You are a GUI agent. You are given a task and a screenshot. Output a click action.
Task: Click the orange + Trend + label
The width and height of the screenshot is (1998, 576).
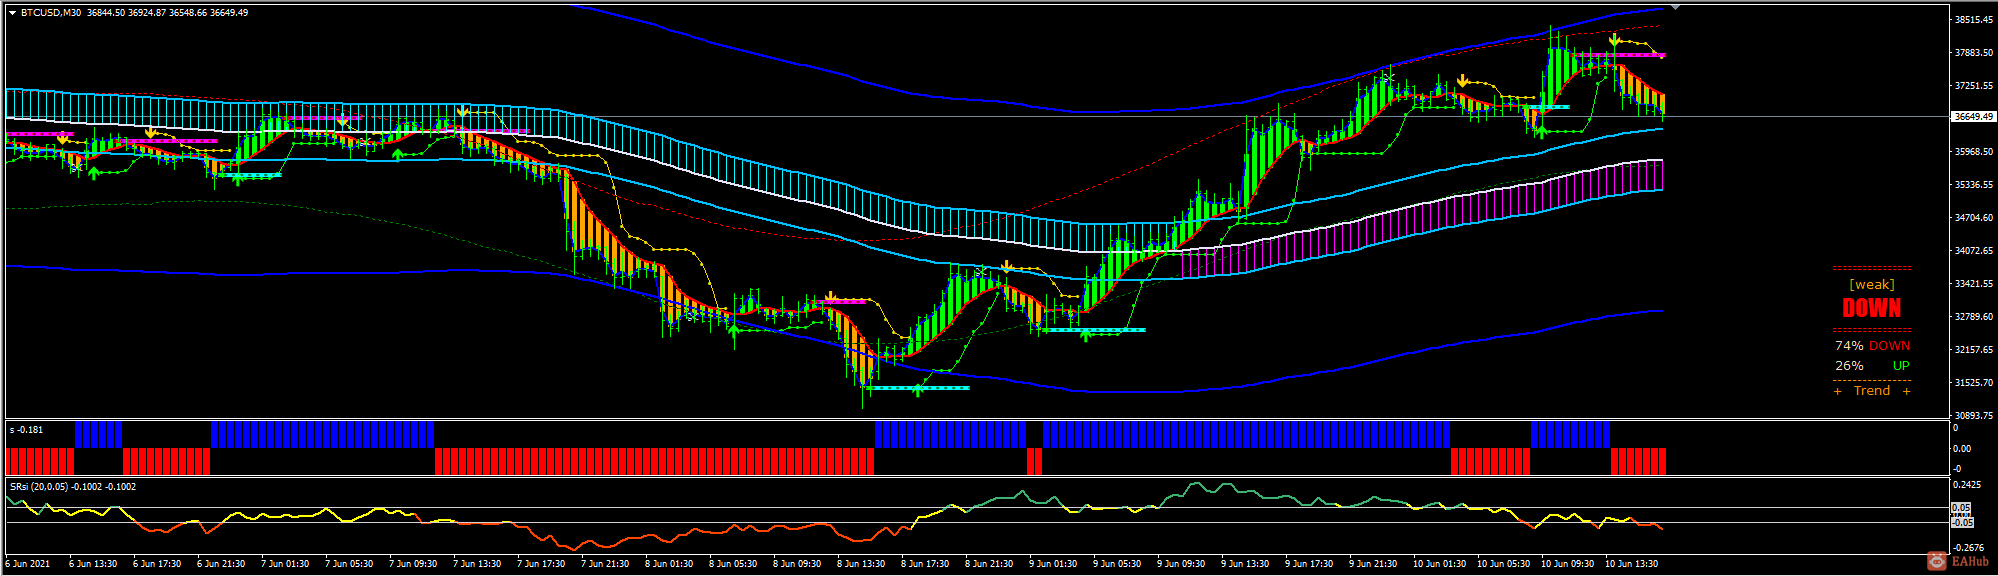(1871, 391)
